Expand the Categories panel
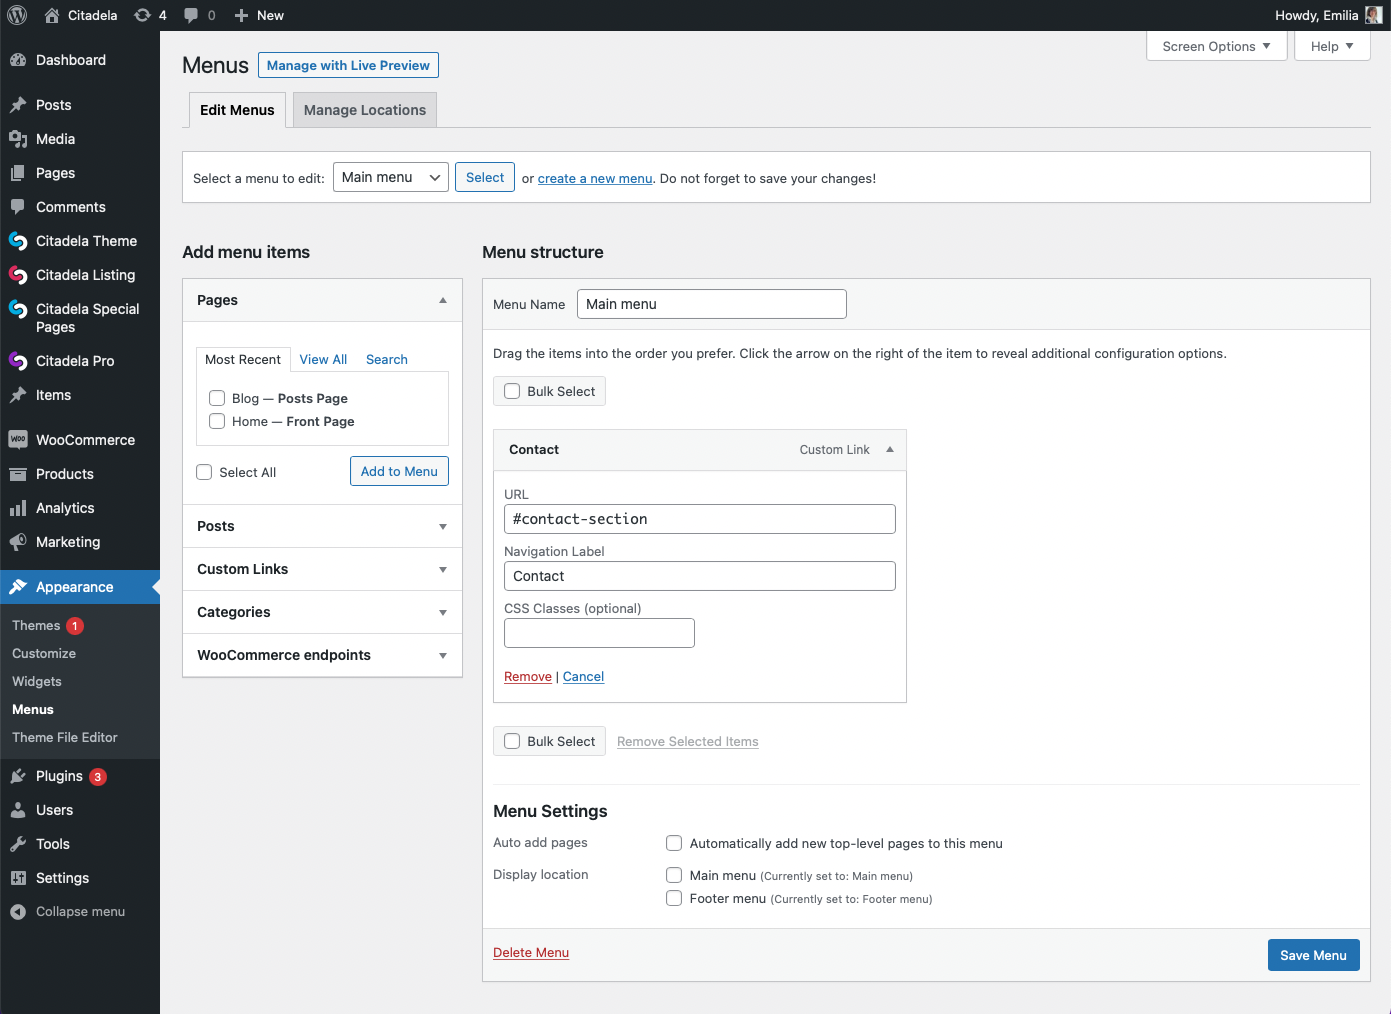This screenshot has width=1391, height=1014. pos(322,612)
